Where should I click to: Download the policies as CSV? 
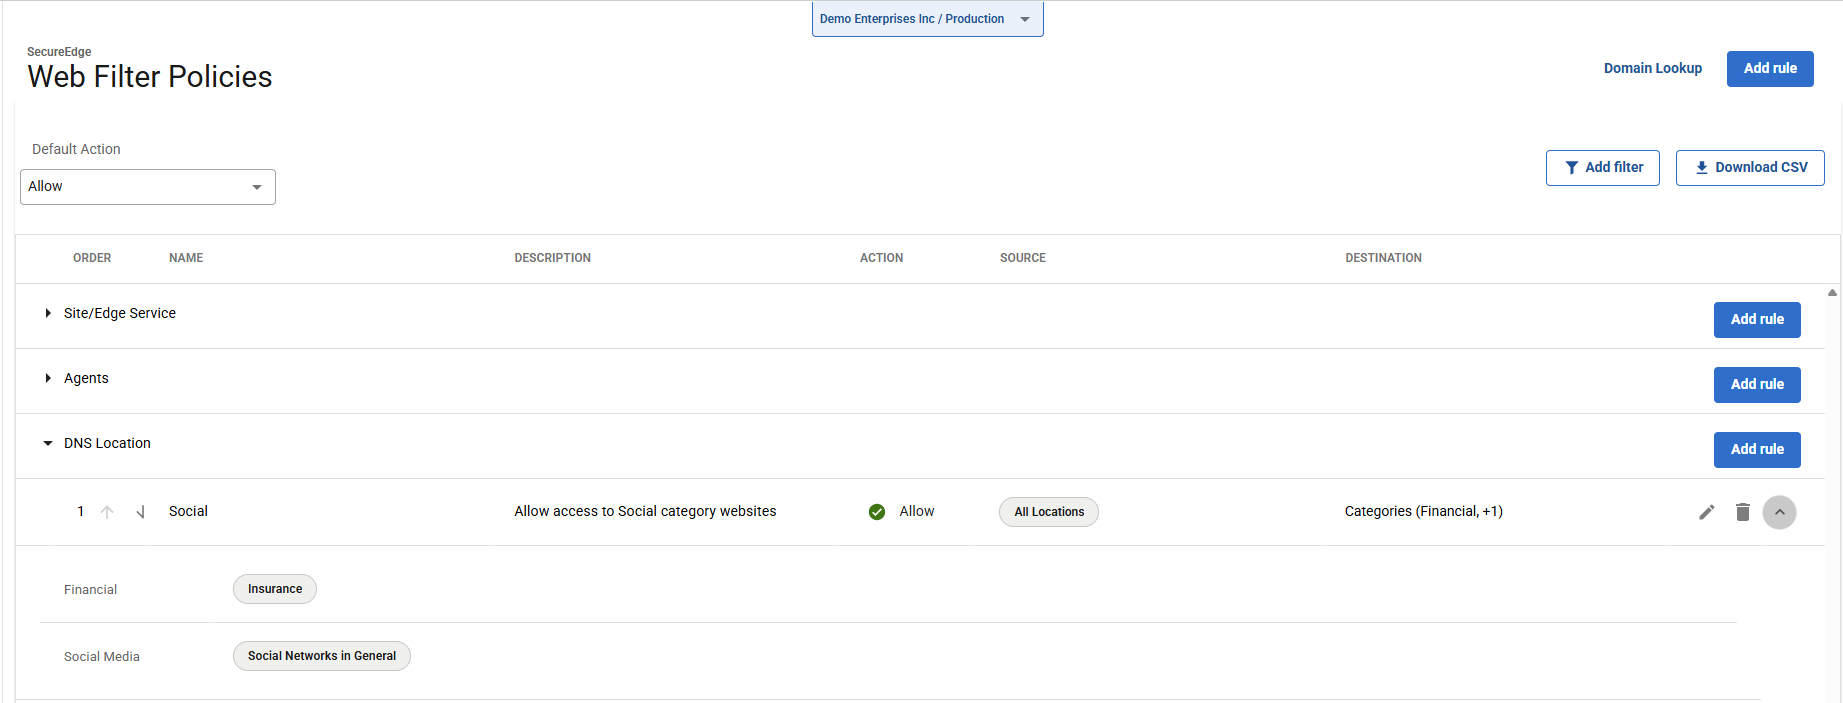[x=1749, y=168]
